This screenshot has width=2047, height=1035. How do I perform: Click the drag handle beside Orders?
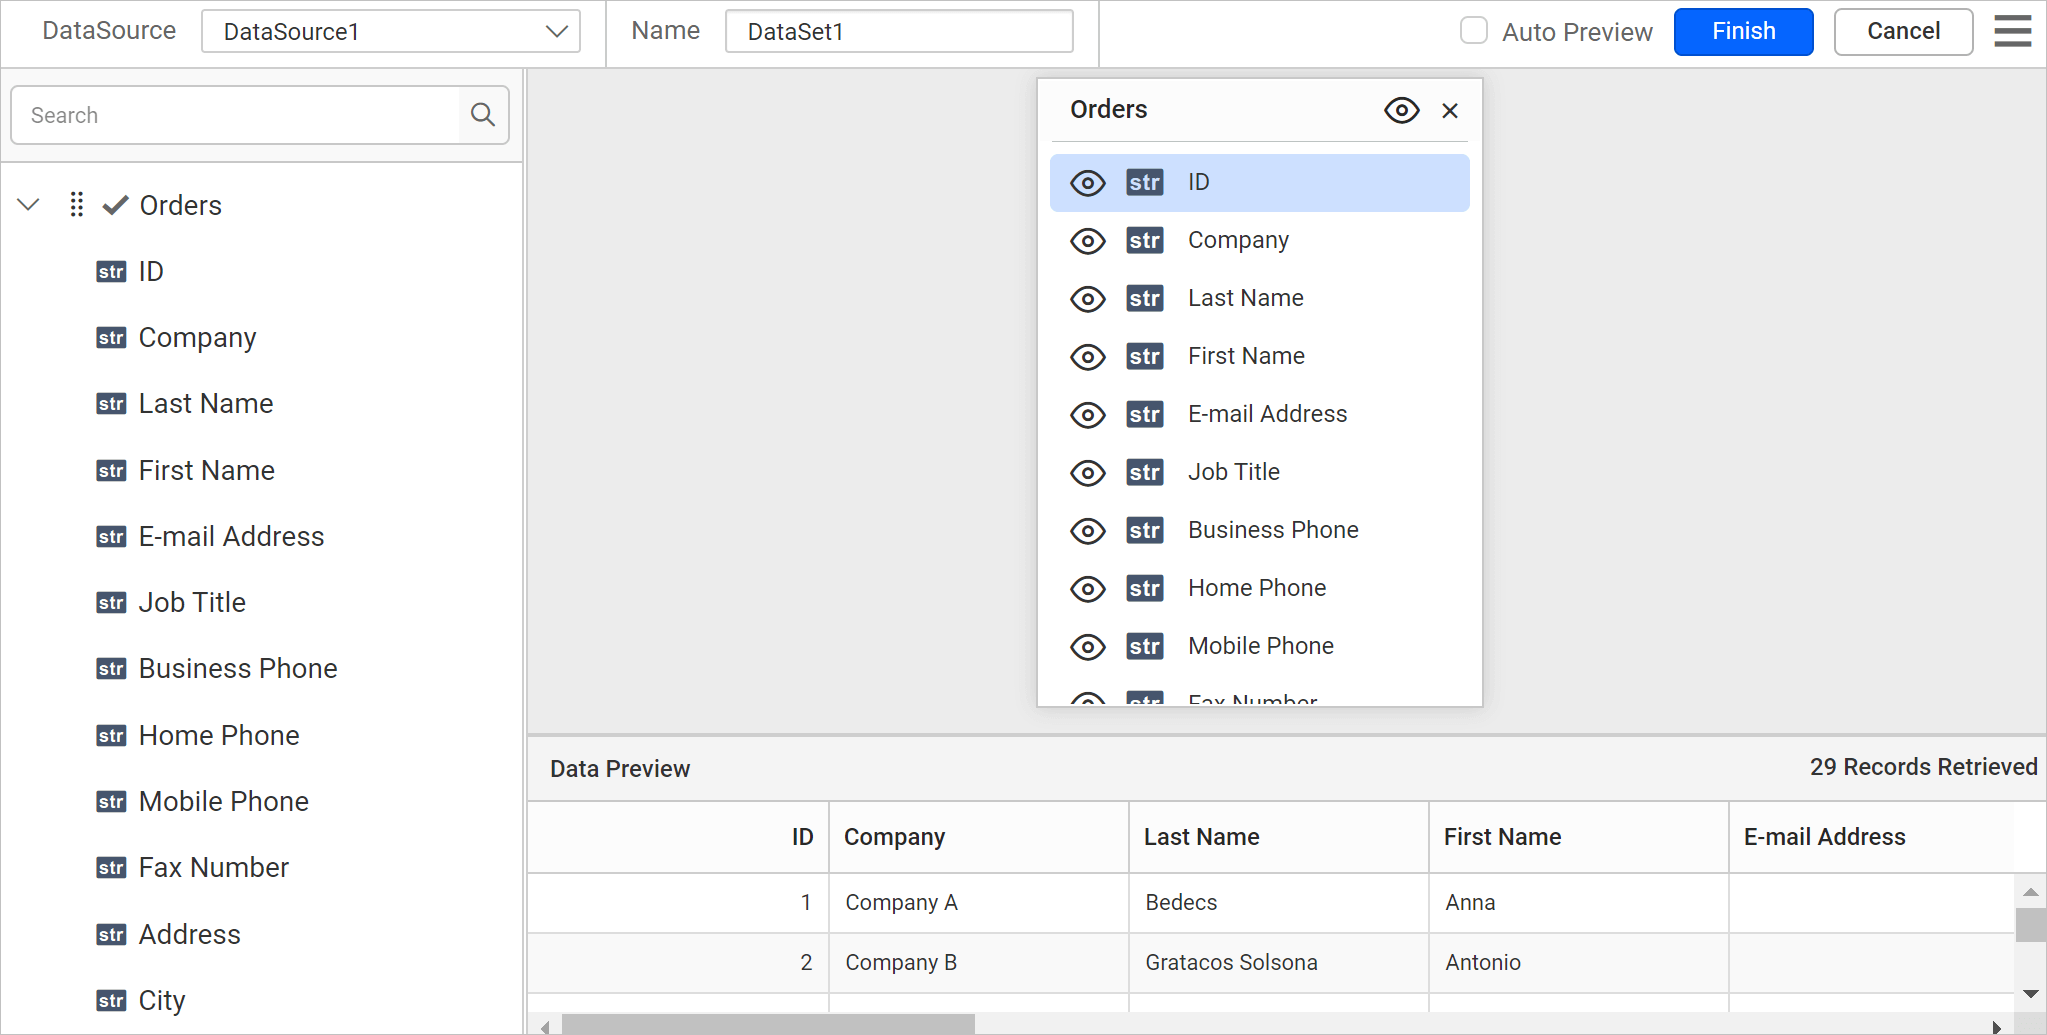coord(76,205)
